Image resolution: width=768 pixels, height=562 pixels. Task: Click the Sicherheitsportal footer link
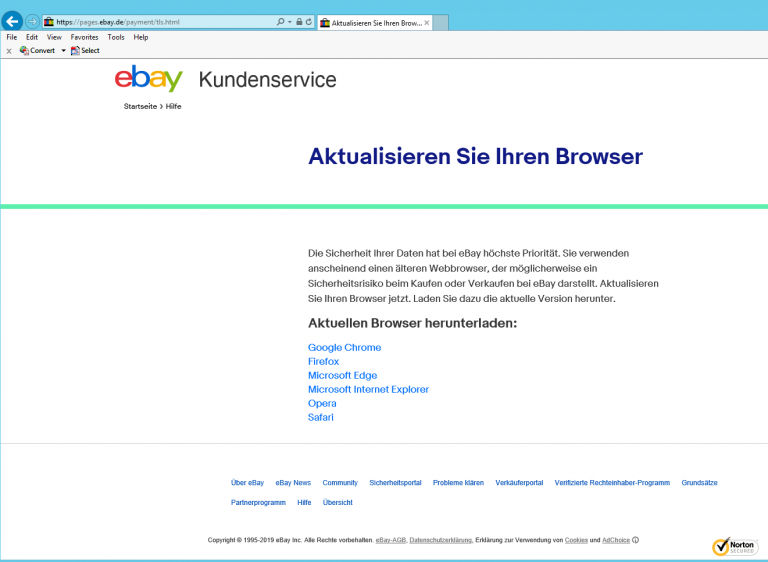tap(395, 483)
